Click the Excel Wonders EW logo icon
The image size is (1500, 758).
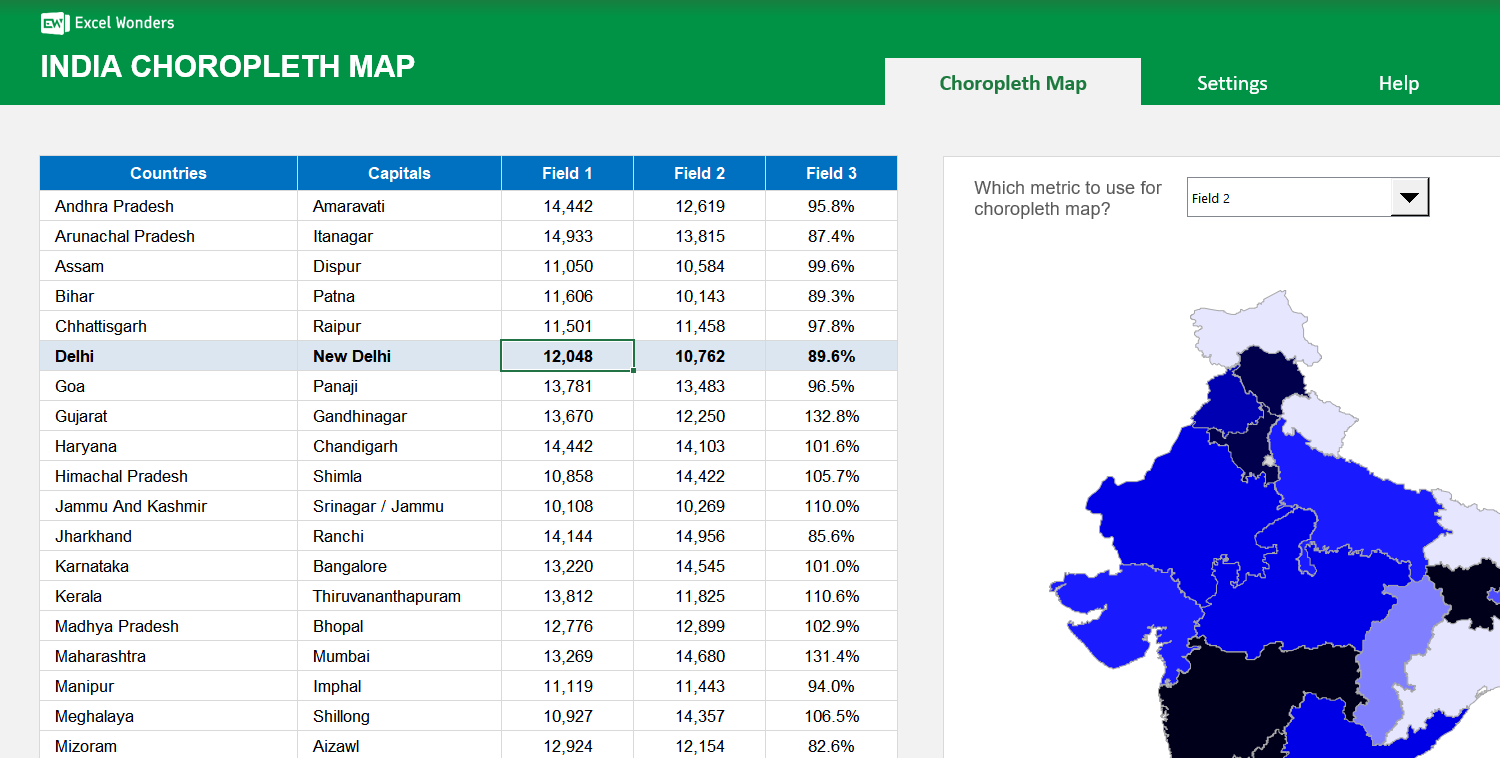click(52, 23)
